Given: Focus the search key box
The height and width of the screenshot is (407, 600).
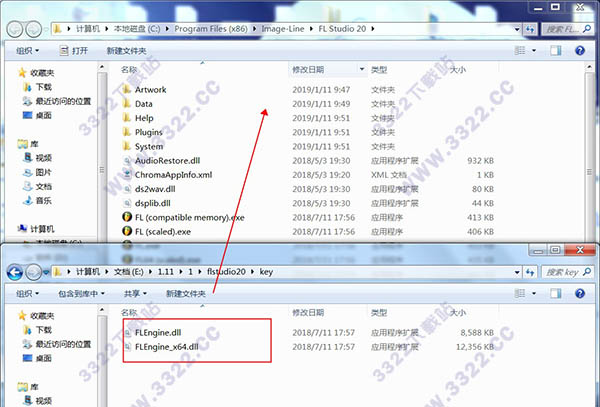Looking at the screenshot, I should (x=567, y=272).
